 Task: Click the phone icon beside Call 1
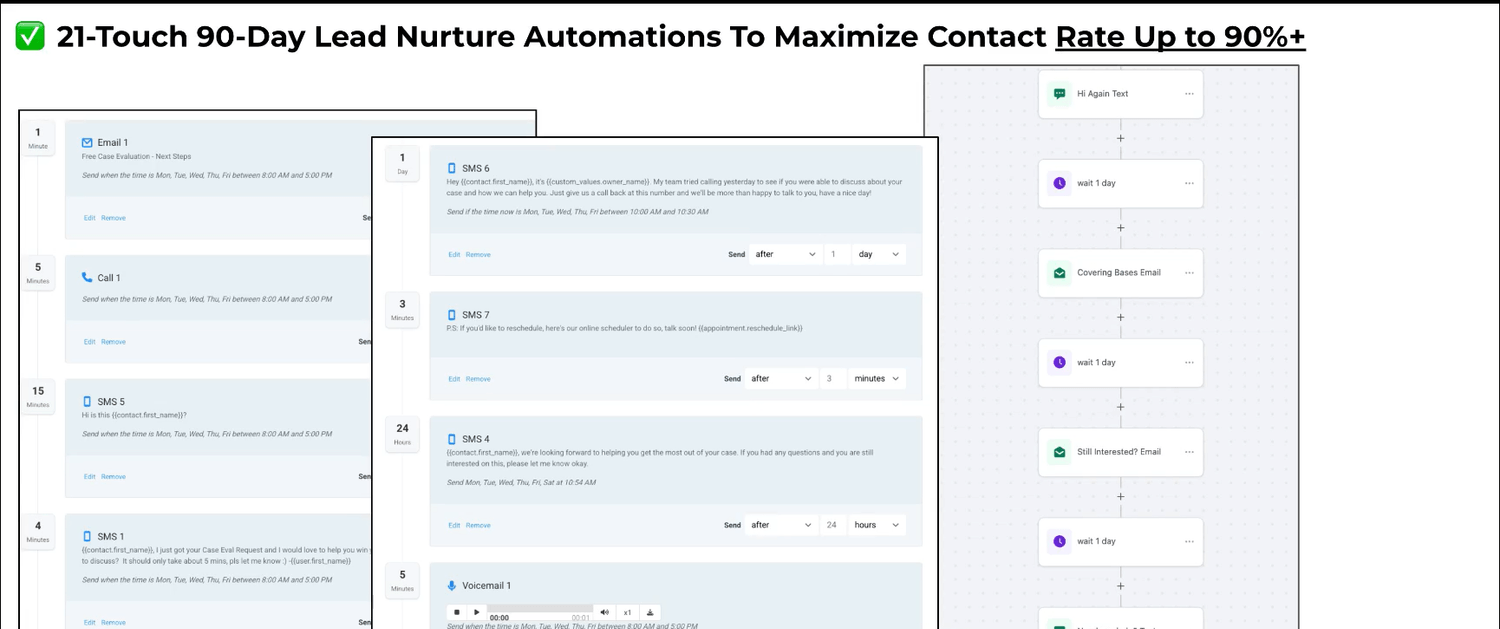(87, 278)
